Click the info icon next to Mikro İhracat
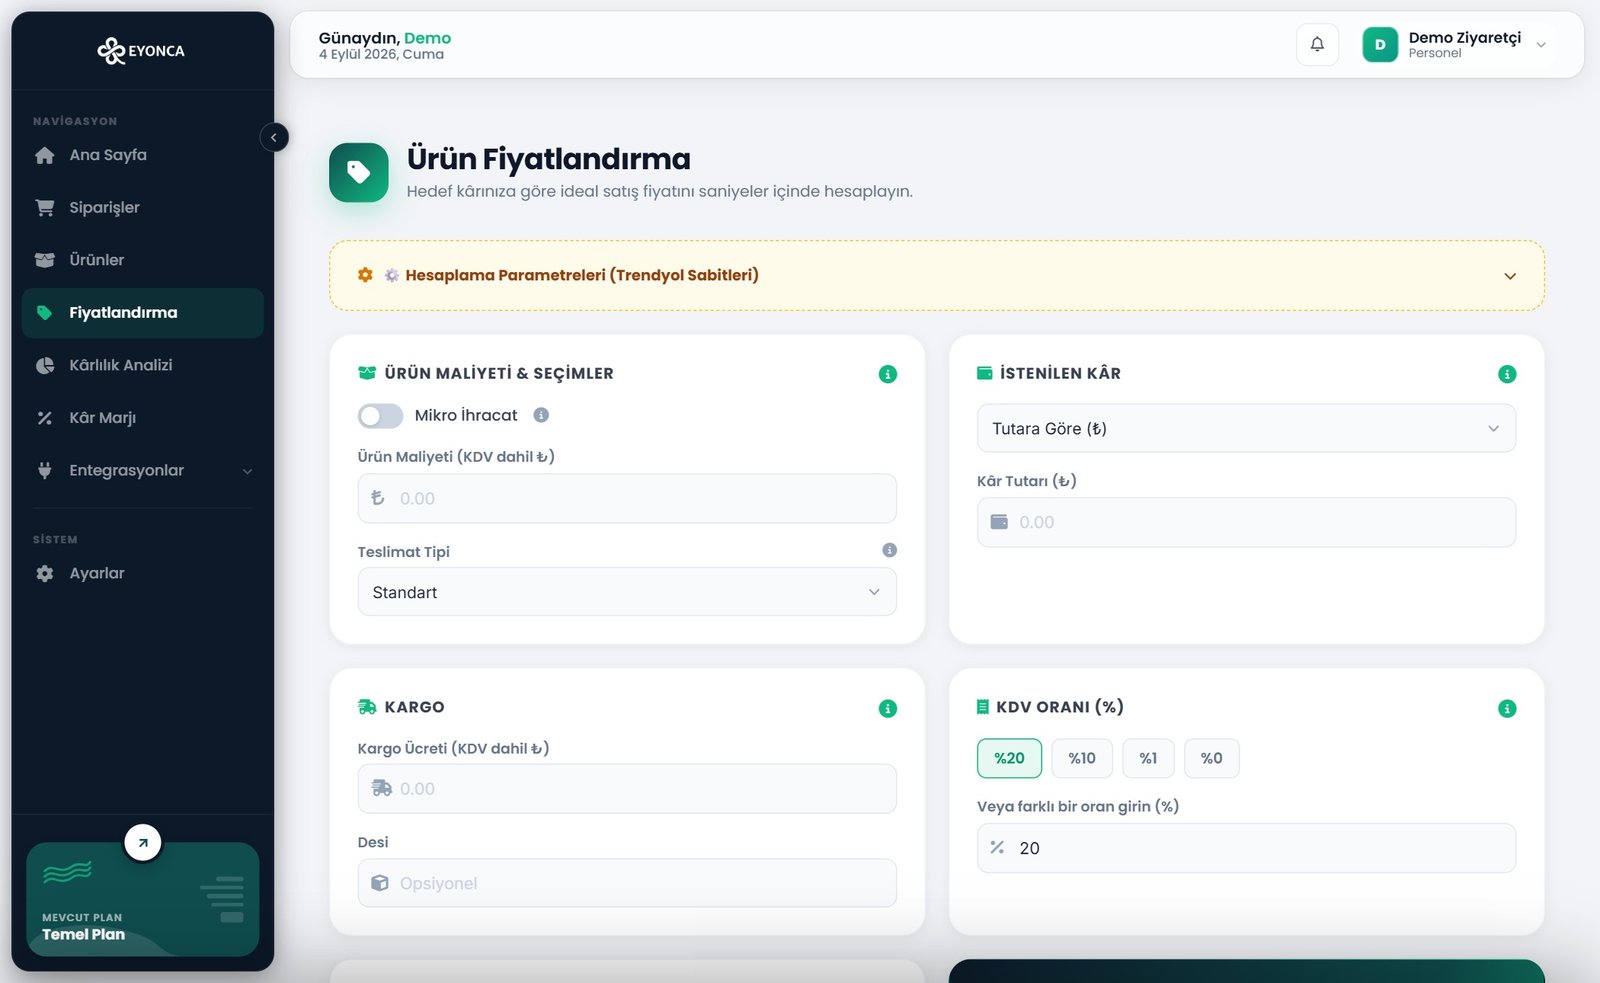The width and height of the screenshot is (1600, 983). [541, 415]
